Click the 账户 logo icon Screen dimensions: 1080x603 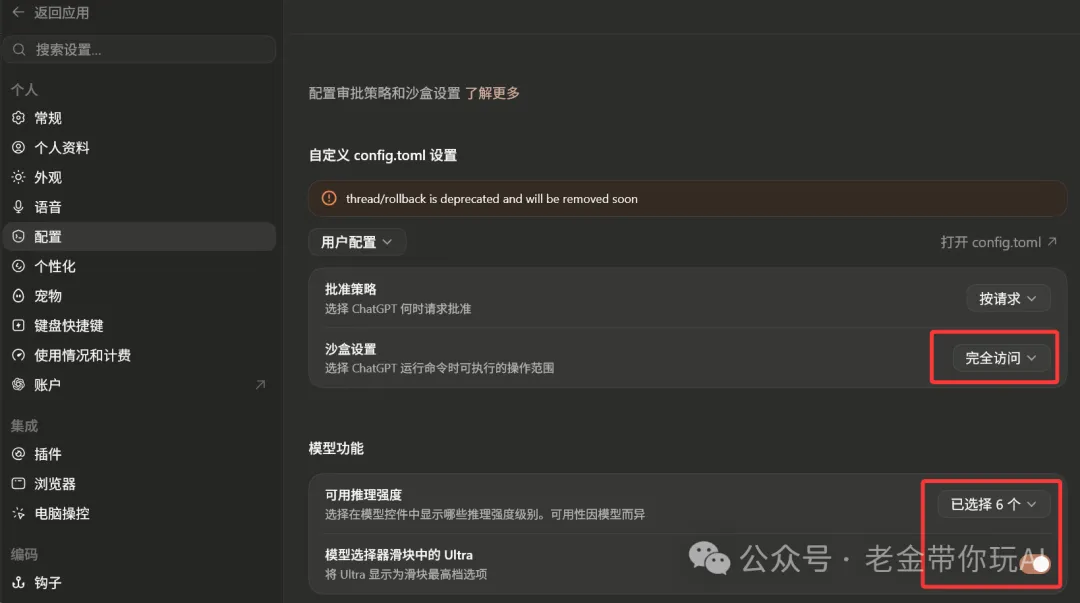[19, 385]
